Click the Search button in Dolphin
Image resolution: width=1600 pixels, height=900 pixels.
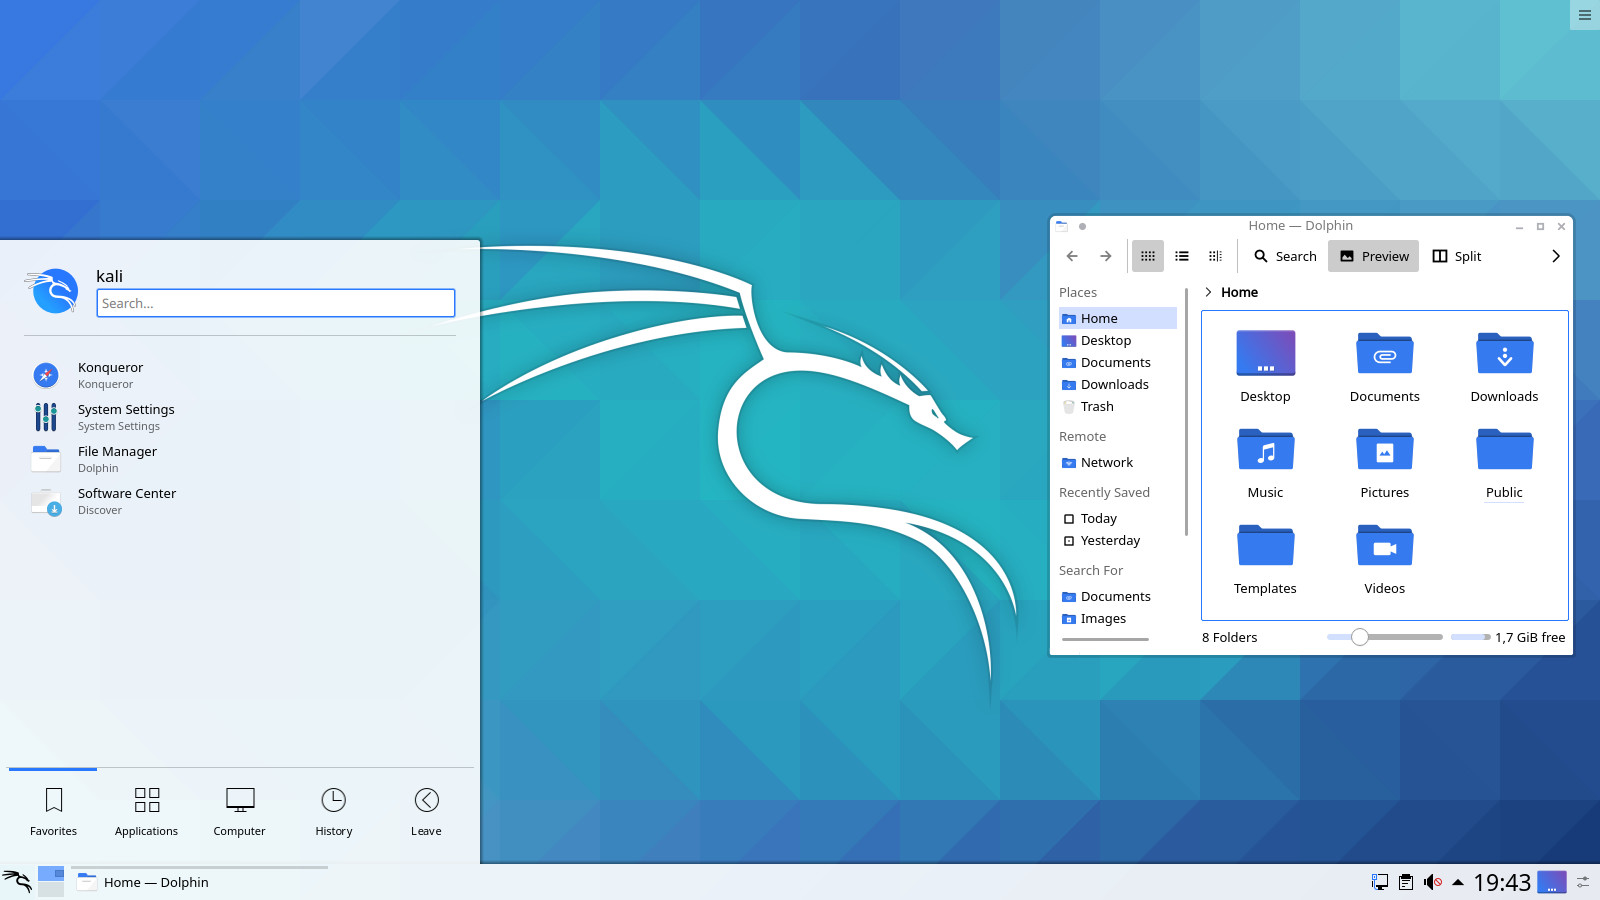point(1285,256)
